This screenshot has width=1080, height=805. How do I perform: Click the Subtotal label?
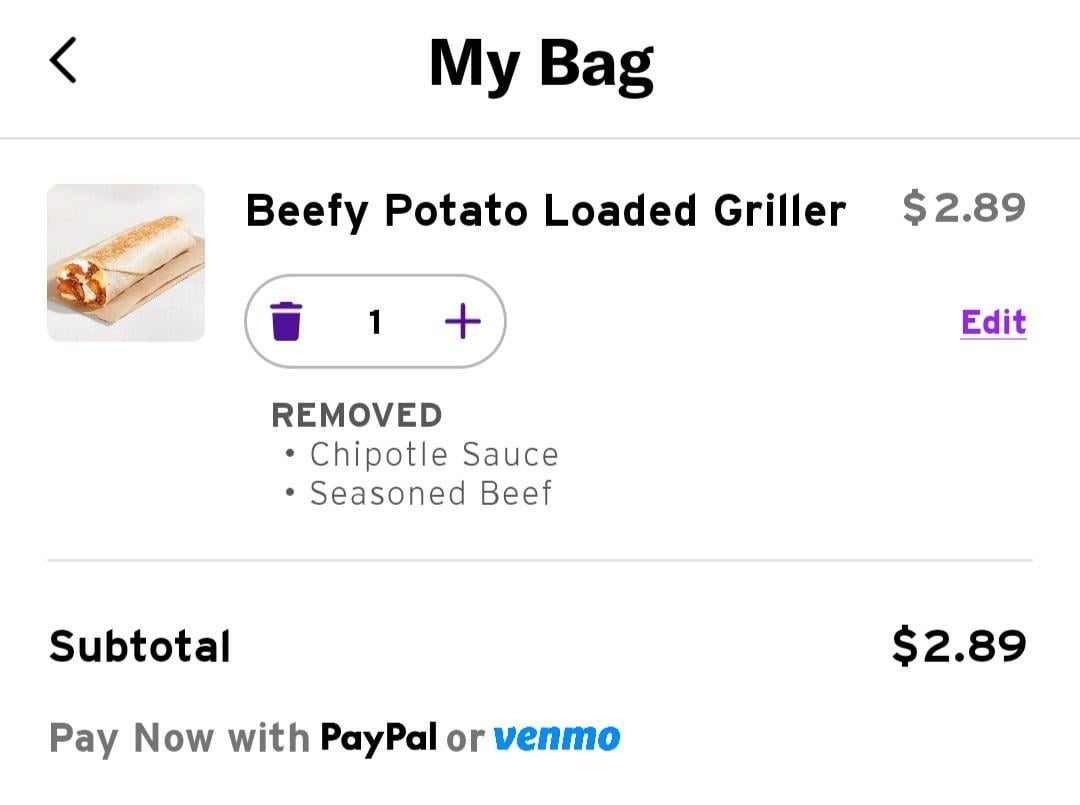pyautogui.click(x=140, y=646)
